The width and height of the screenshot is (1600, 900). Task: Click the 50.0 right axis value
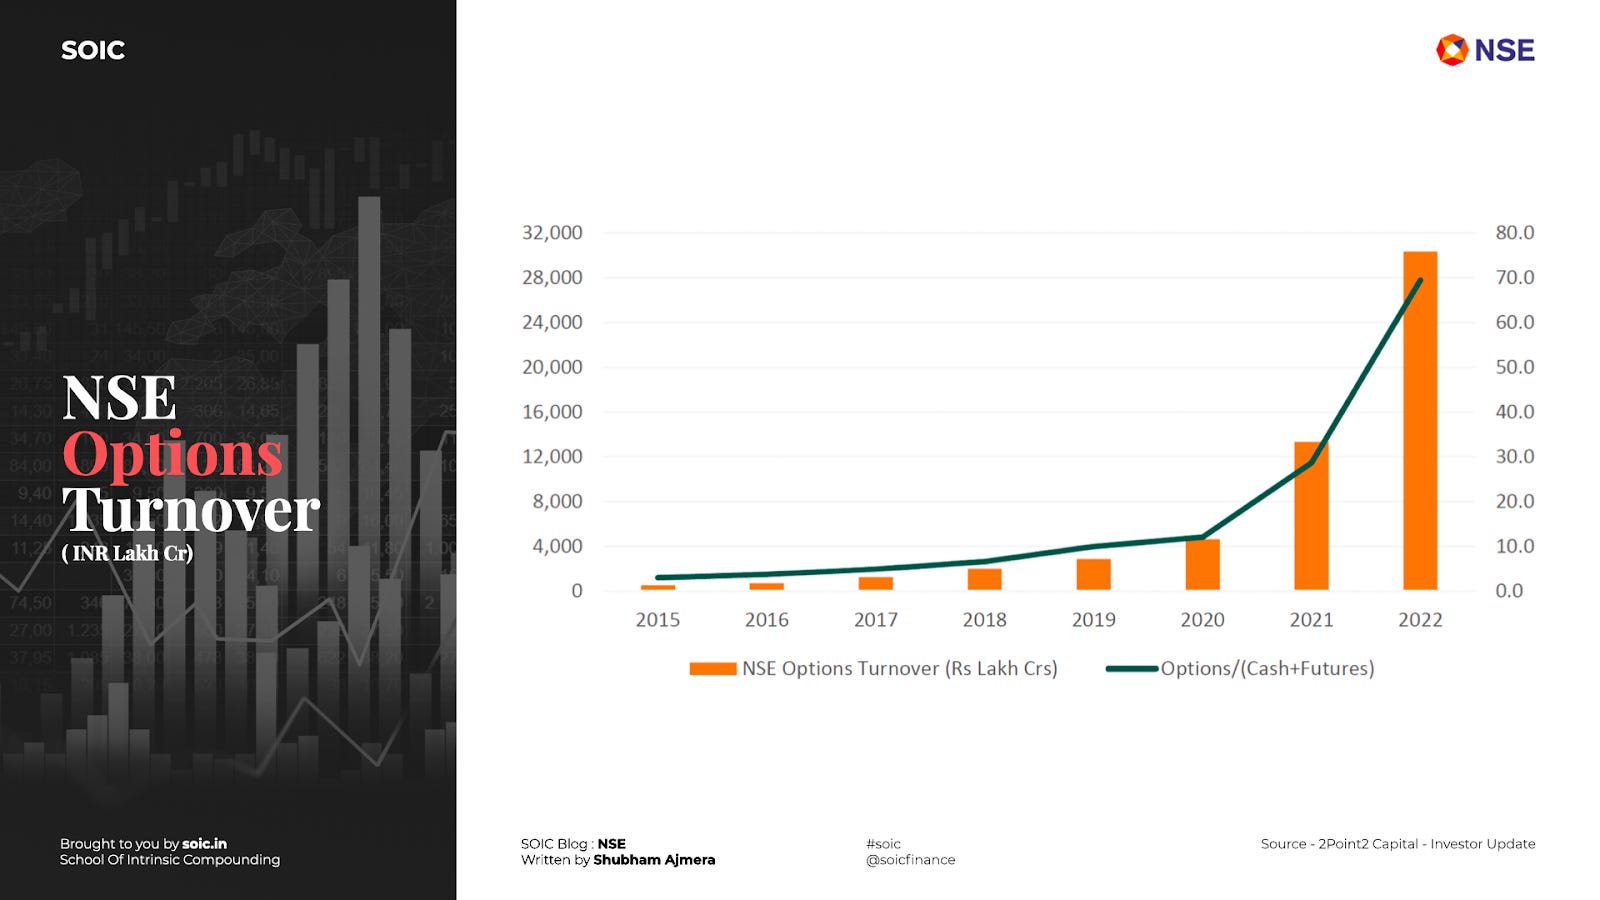pos(1514,367)
